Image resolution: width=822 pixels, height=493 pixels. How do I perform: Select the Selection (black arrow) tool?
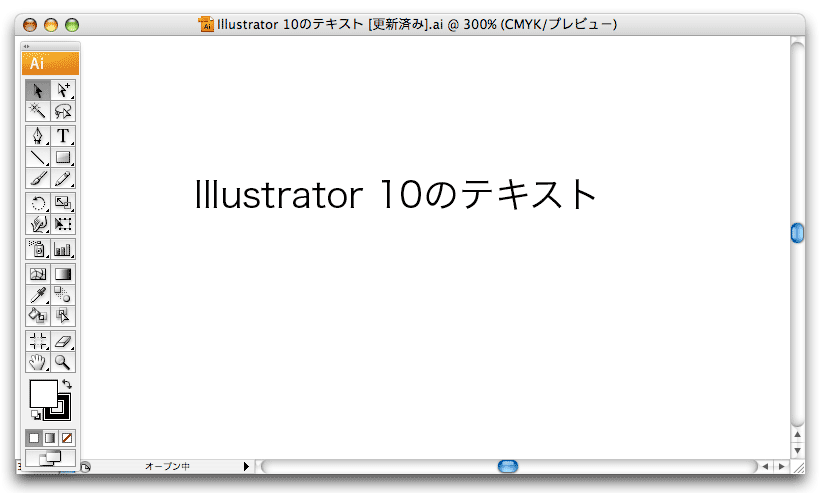tap(38, 90)
